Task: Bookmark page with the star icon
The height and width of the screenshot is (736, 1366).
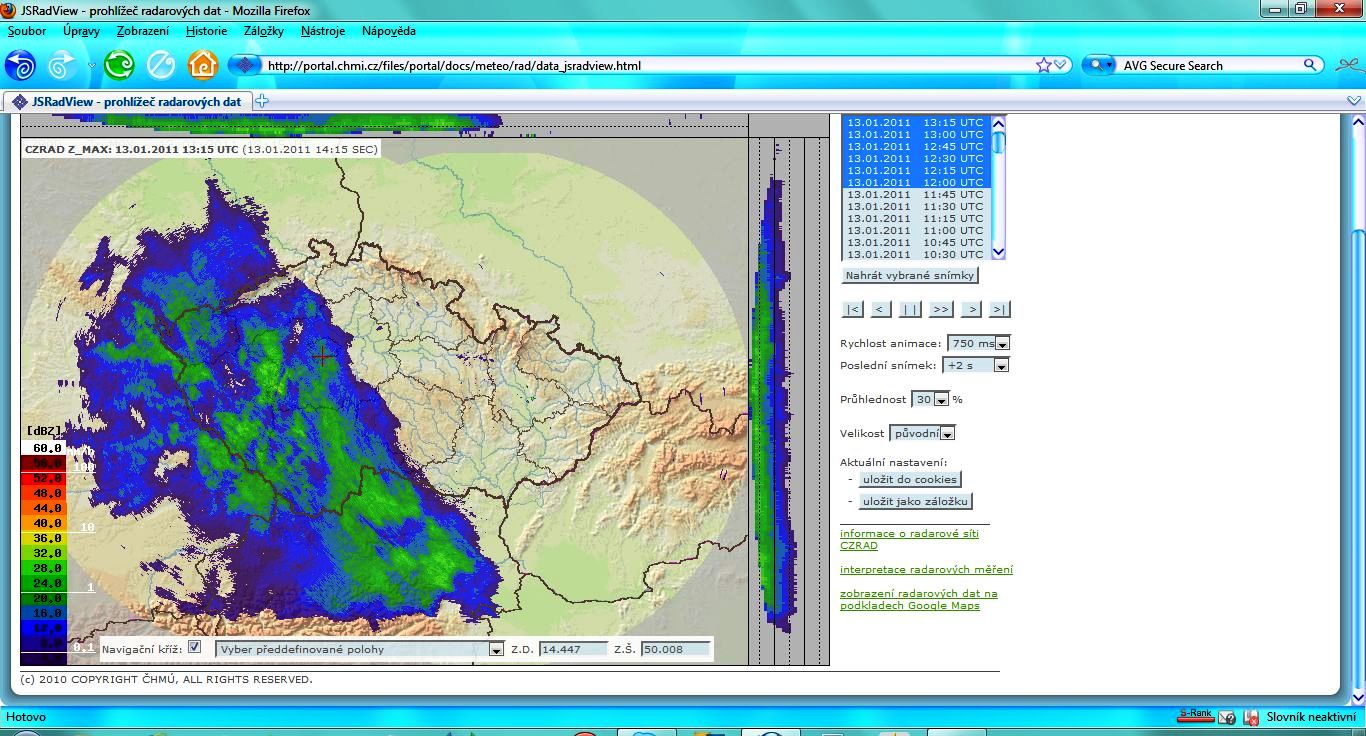Action: click(x=1044, y=65)
